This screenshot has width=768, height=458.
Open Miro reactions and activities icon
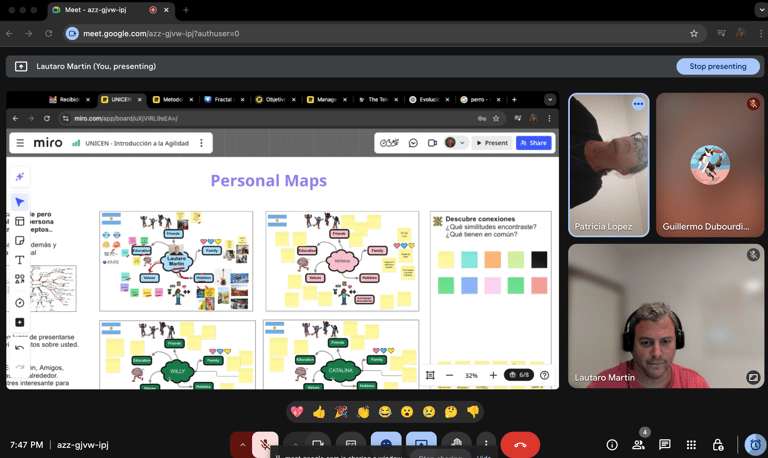click(x=389, y=143)
